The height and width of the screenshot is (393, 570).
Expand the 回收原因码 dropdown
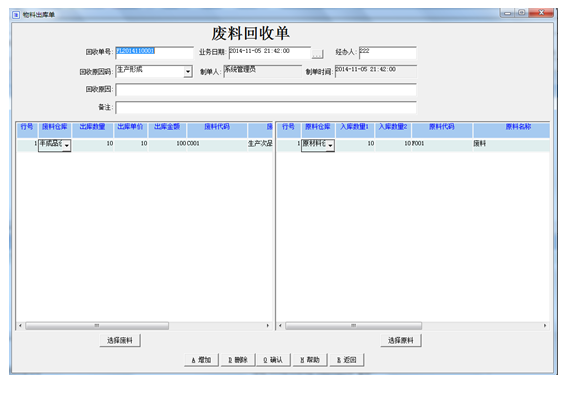[188, 71]
